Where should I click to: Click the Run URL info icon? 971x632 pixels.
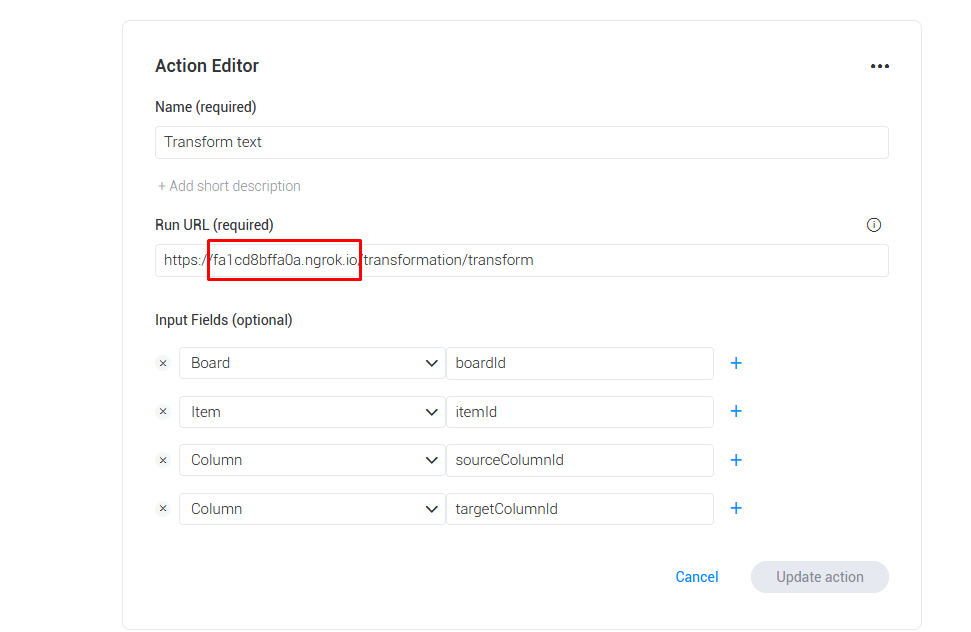tap(873, 225)
